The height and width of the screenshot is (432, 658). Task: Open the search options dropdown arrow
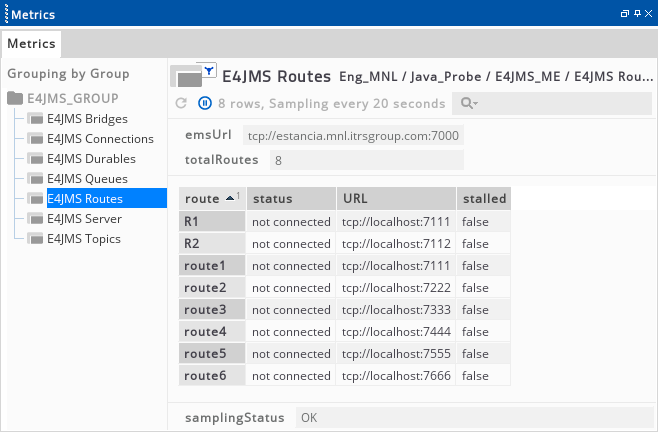[x=476, y=104]
